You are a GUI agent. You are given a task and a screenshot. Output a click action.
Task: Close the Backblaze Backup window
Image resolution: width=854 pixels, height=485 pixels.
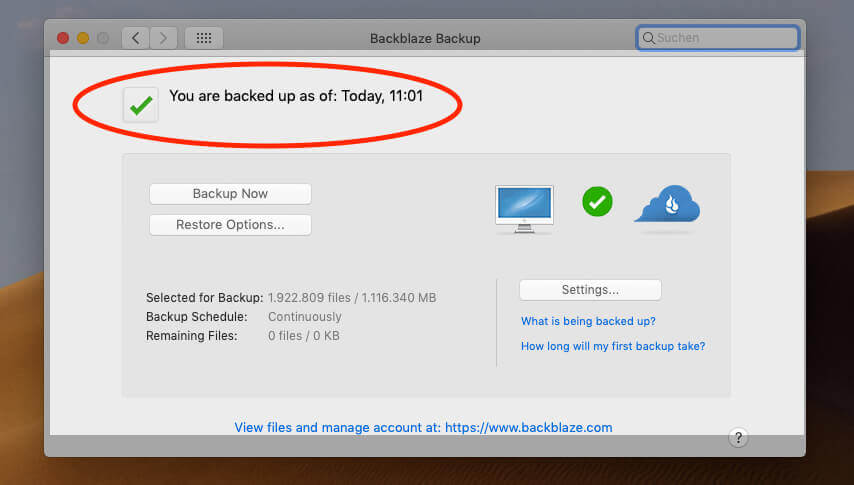click(x=63, y=38)
